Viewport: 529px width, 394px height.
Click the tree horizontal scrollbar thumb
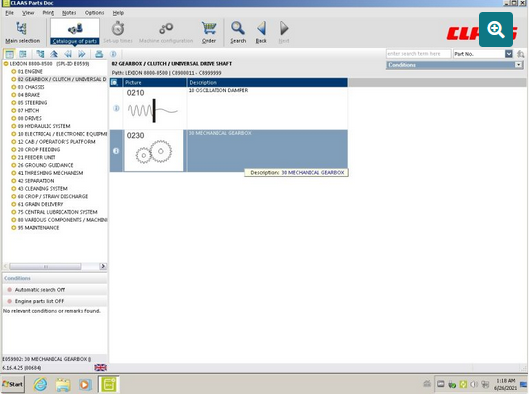pyautogui.click(x=45, y=266)
